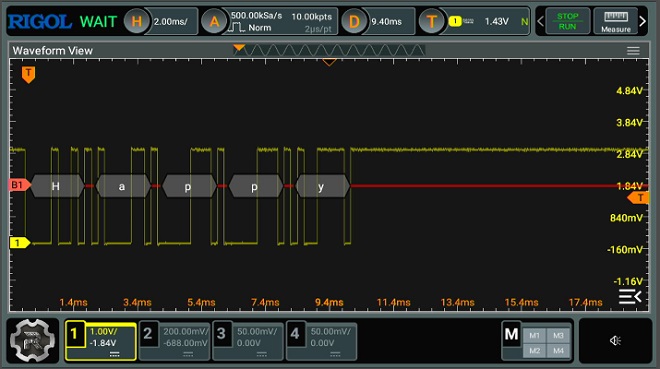Viewport: 660px width, 369px height.
Task: Tap the 9.40ms delay value
Action: click(386, 21)
